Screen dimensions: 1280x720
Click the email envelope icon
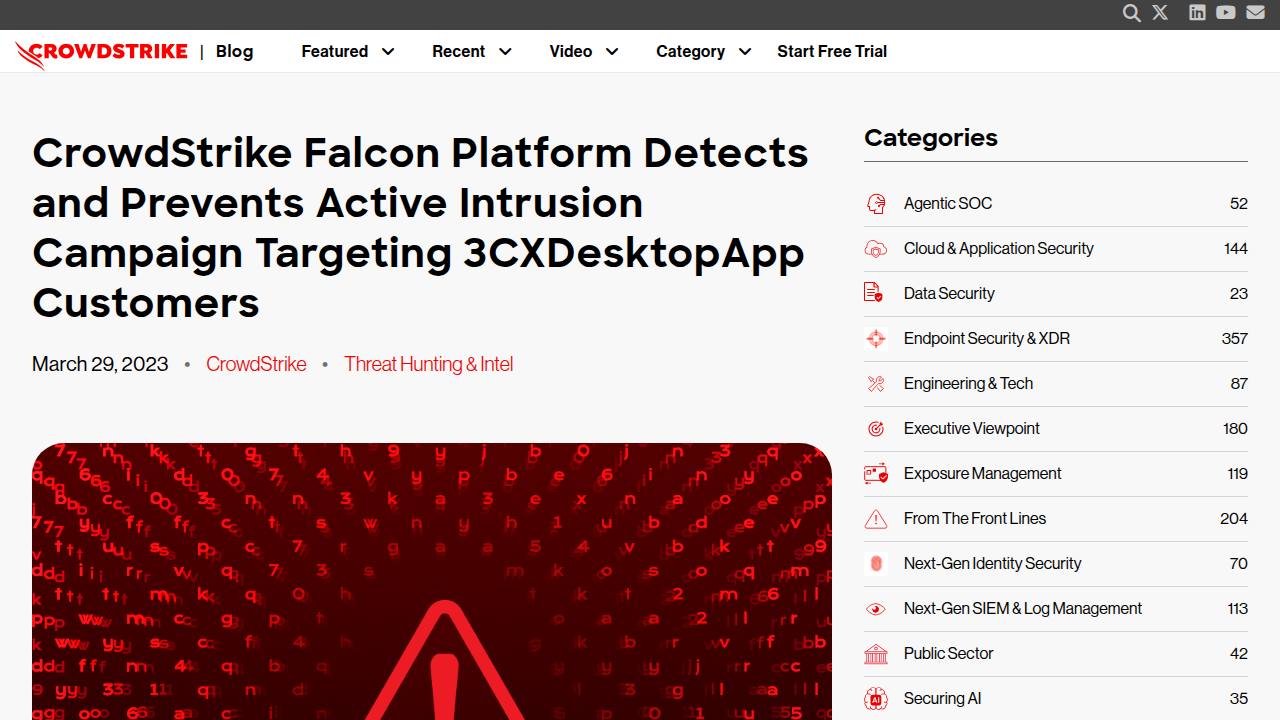[1256, 13]
